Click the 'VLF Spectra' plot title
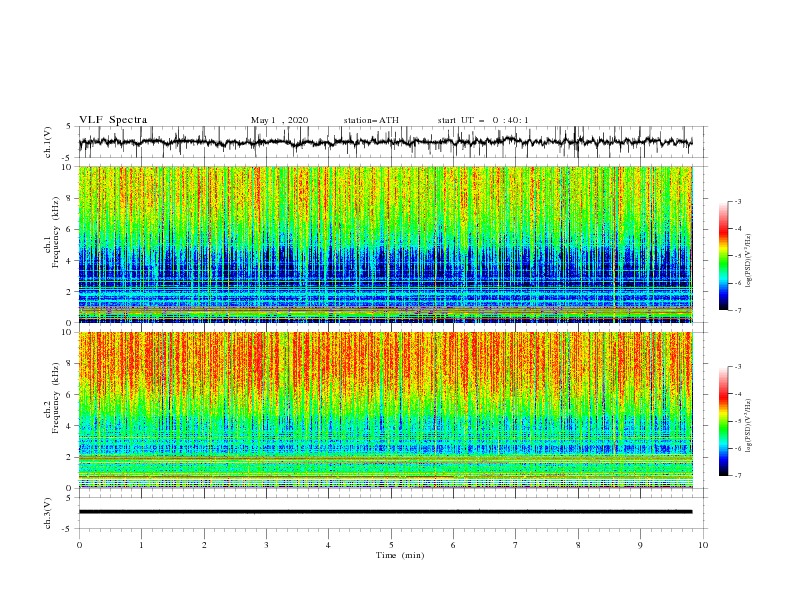 (113, 120)
